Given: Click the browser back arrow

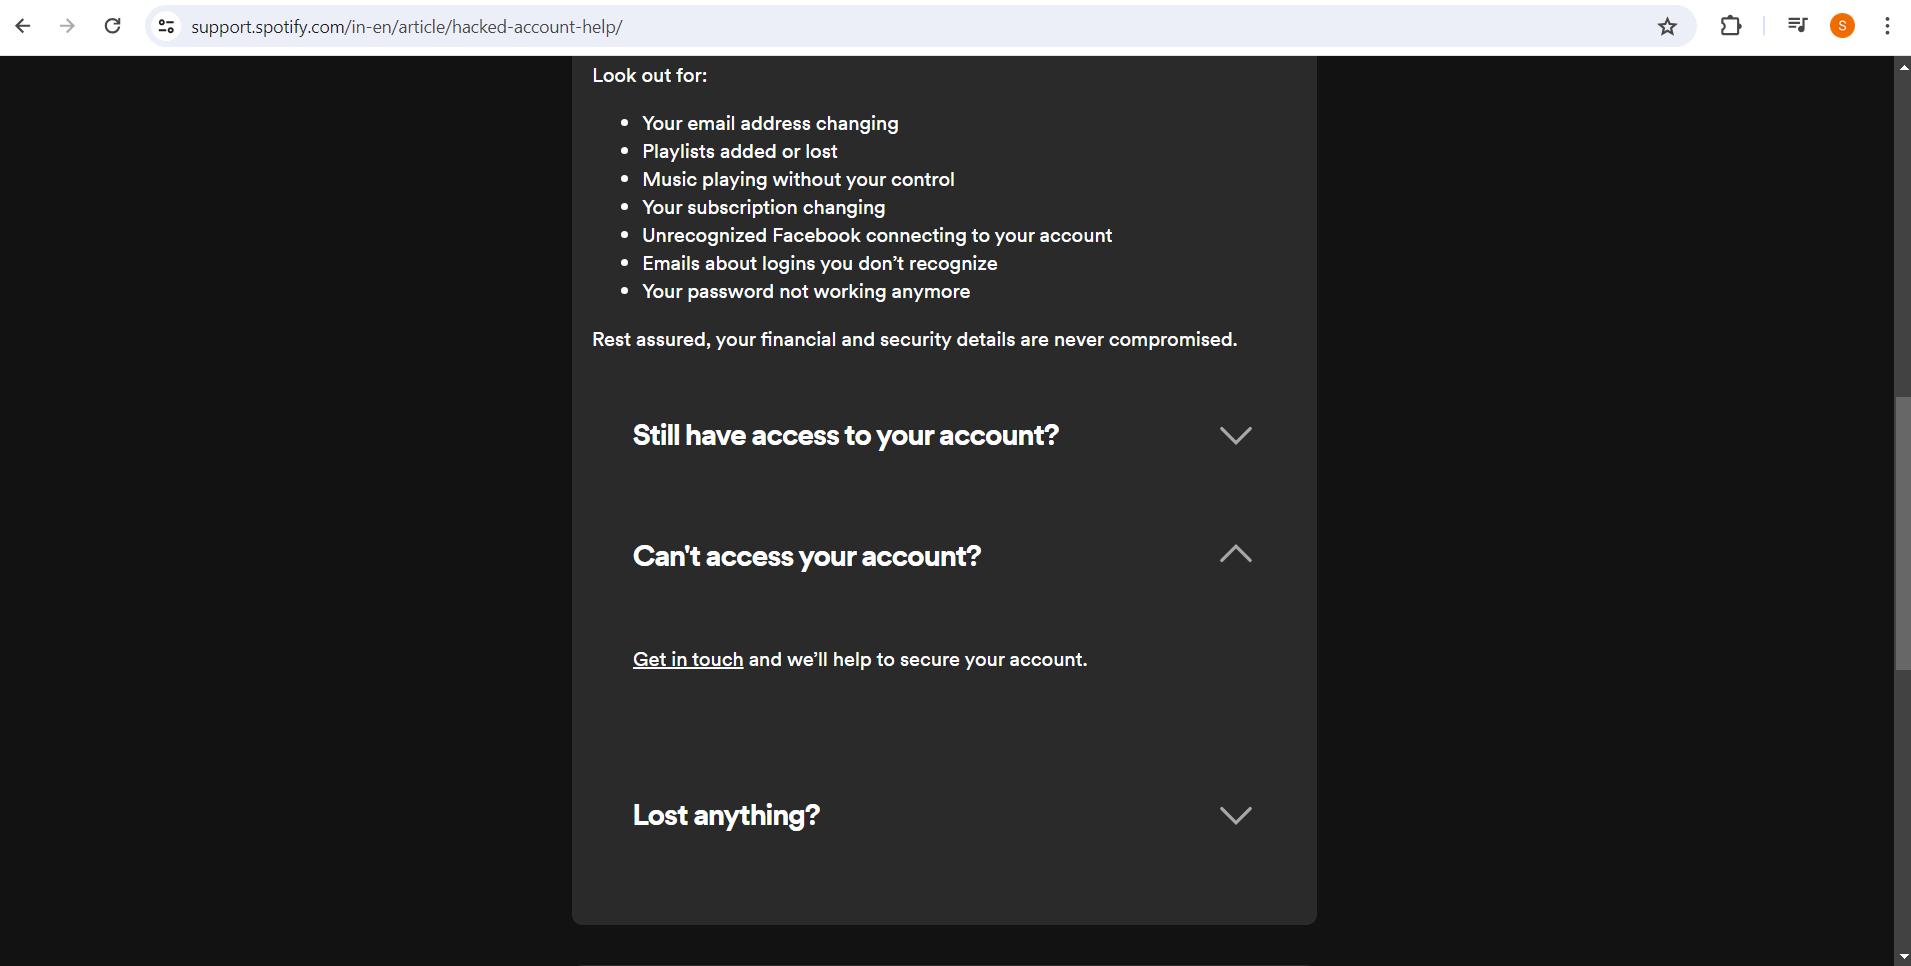Looking at the screenshot, I should tap(22, 25).
